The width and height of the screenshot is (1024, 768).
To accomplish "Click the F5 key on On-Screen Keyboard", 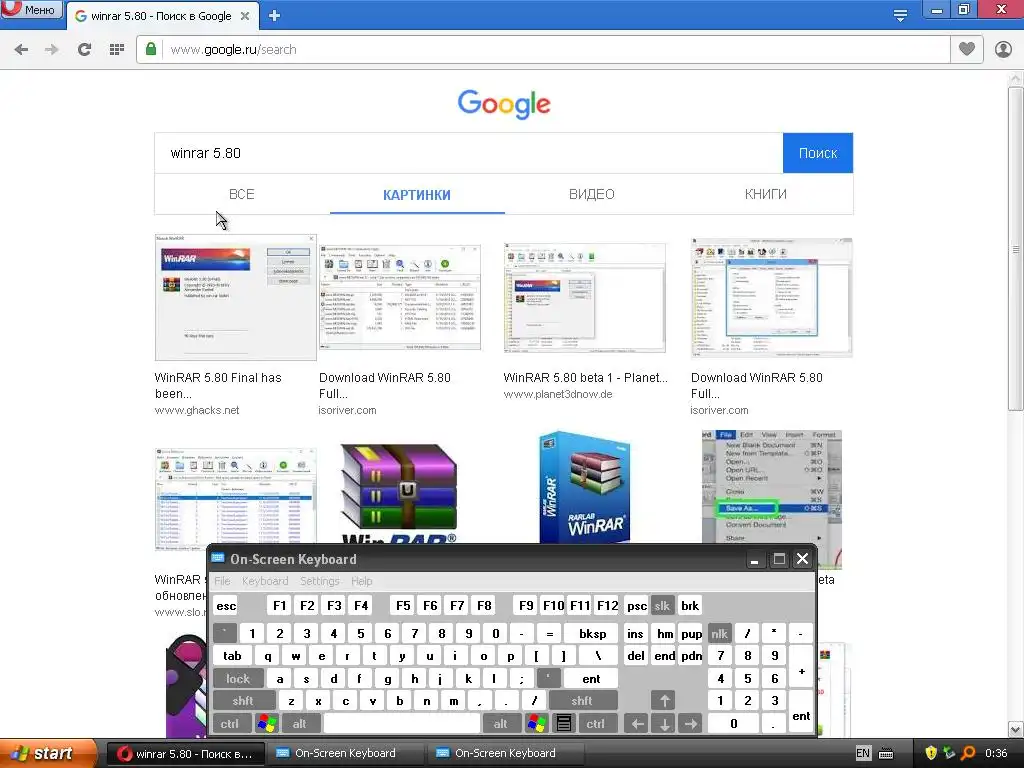I will click(403, 605).
